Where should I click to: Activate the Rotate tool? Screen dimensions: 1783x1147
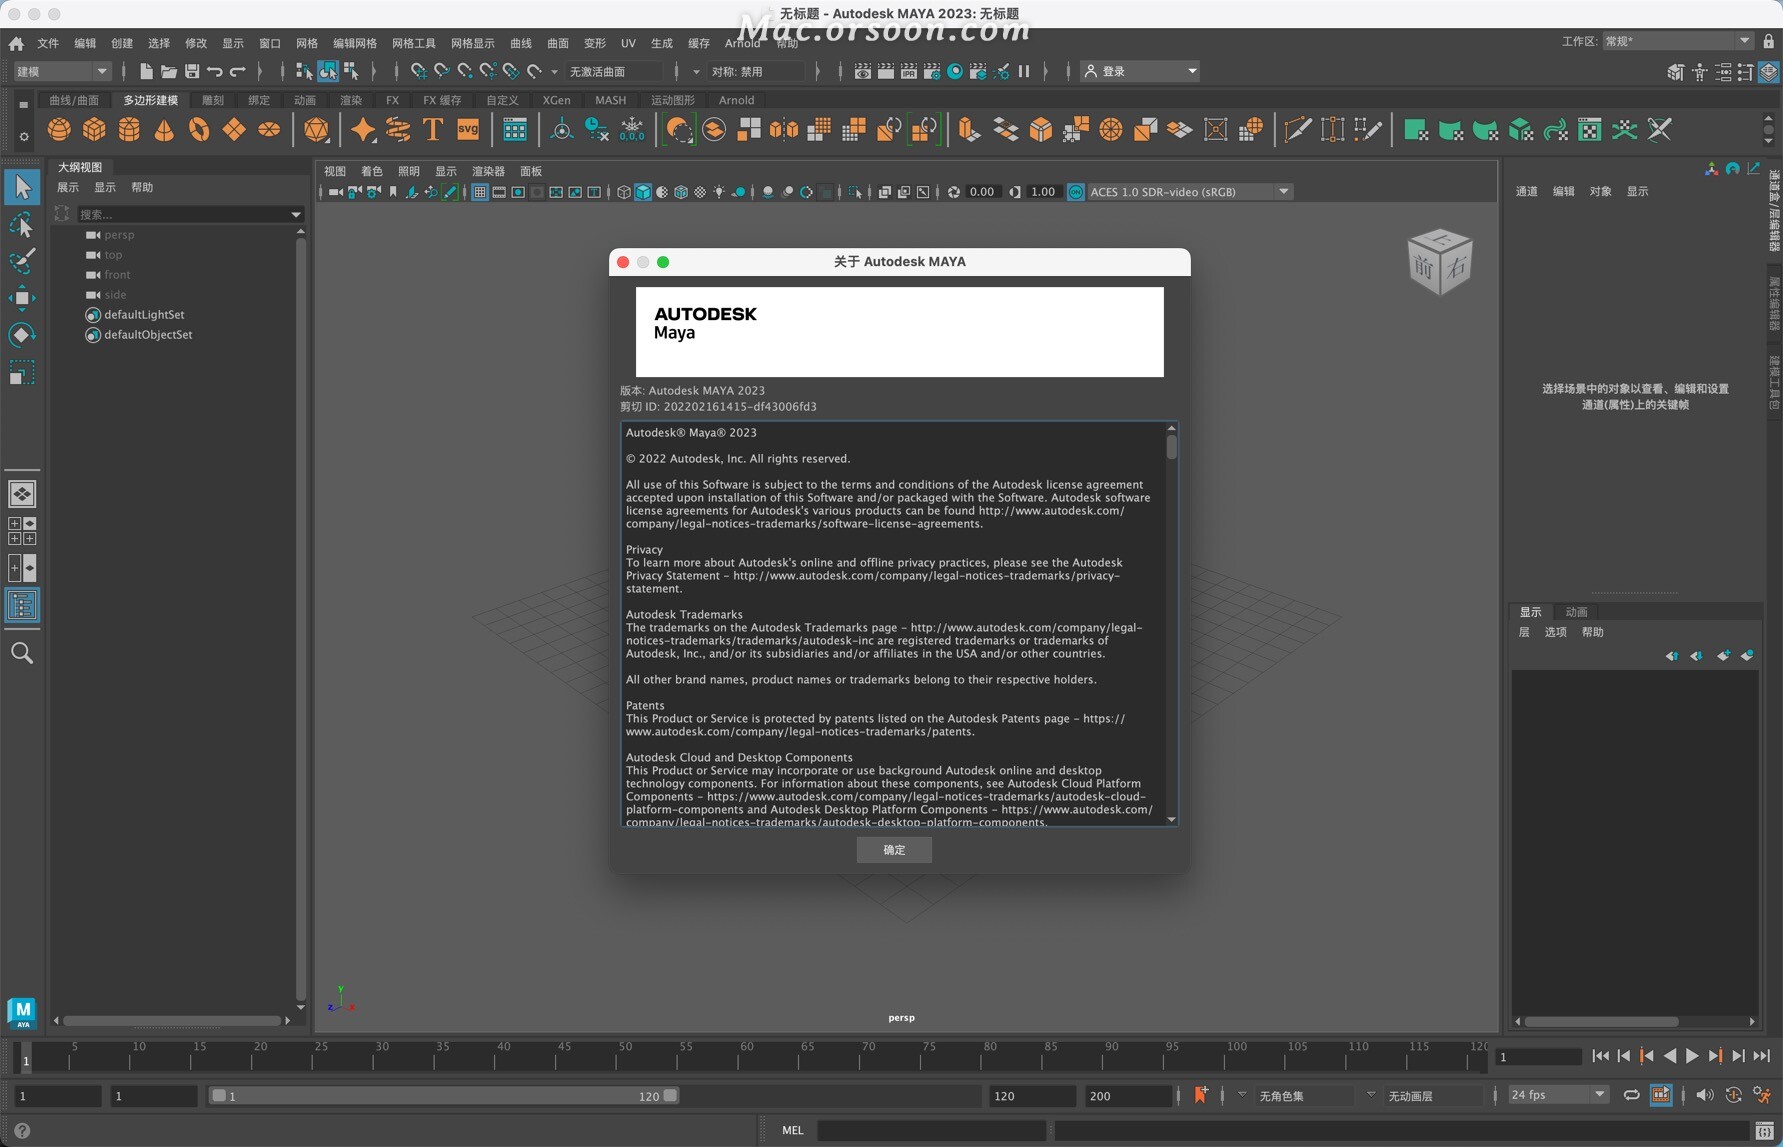click(x=22, y=335)
